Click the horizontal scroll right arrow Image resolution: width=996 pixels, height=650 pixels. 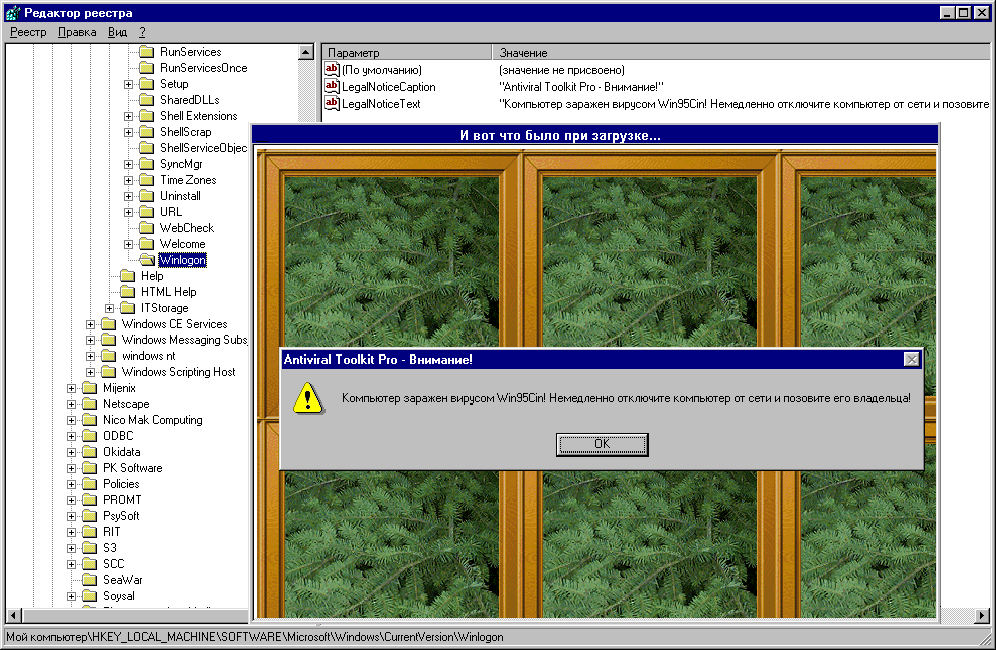982,615
